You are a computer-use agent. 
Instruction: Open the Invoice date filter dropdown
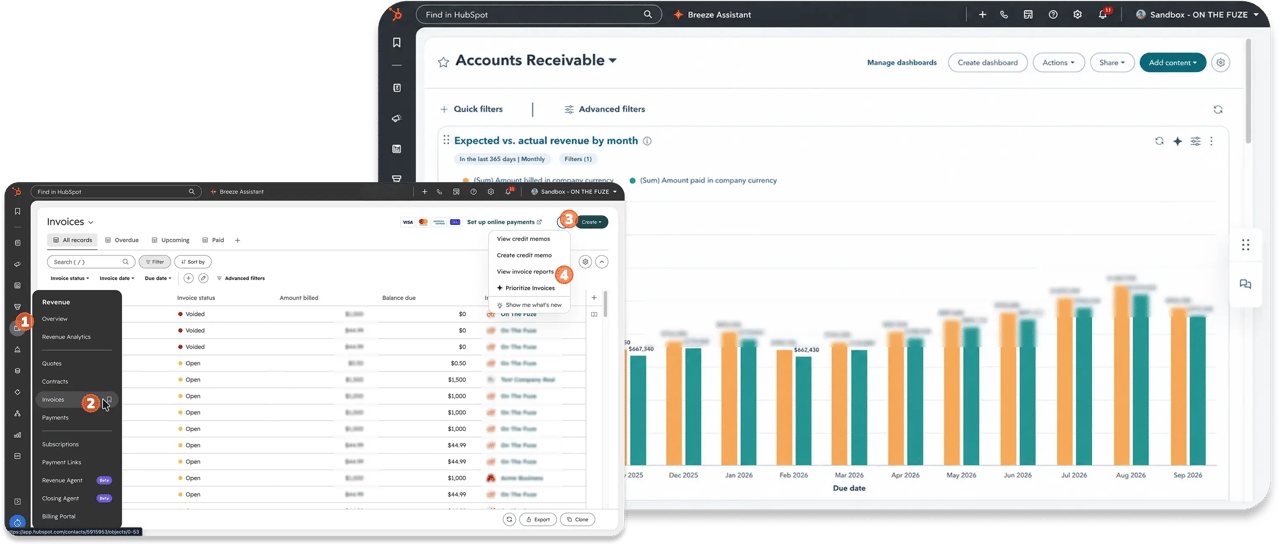(x=116, y=278)
